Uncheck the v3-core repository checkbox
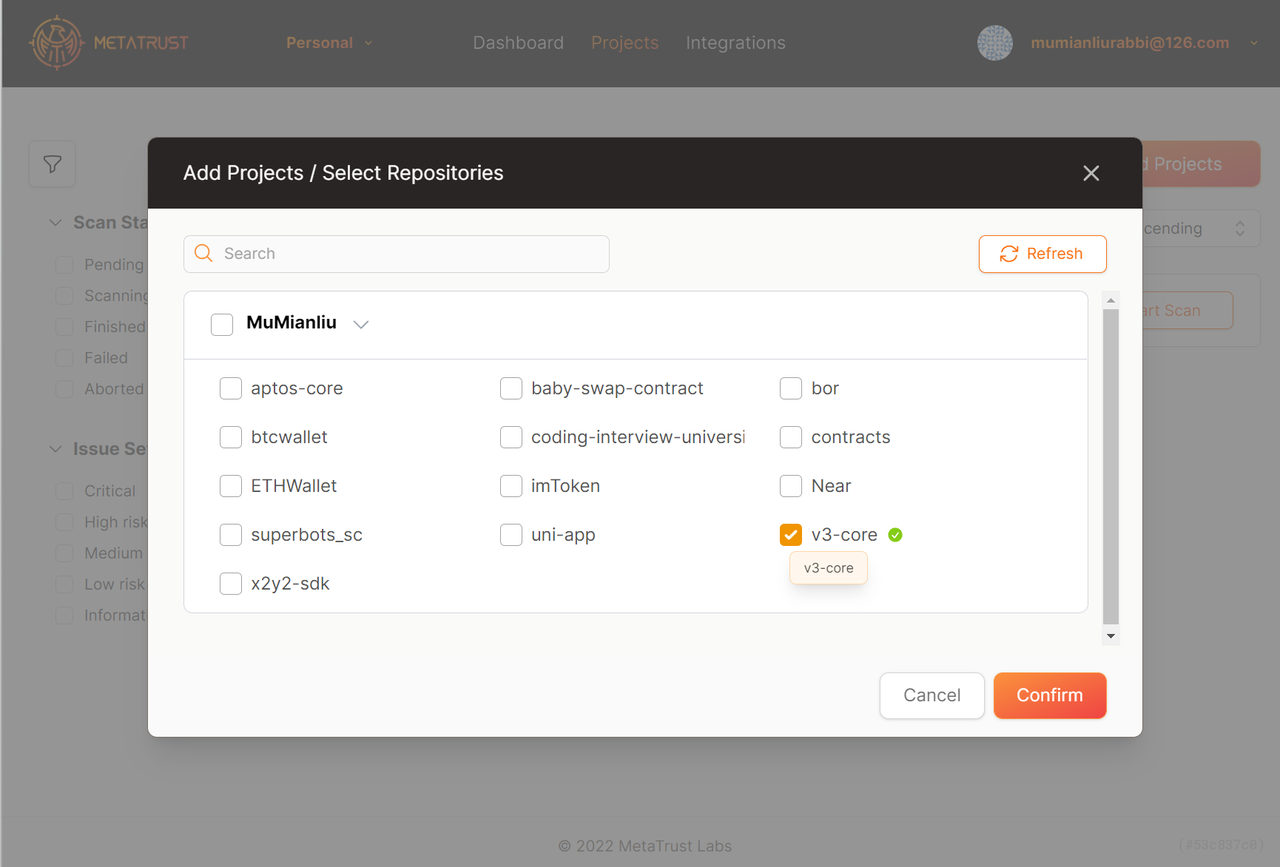This screenshot has height=867, width=1280. (x=791, y=535)
